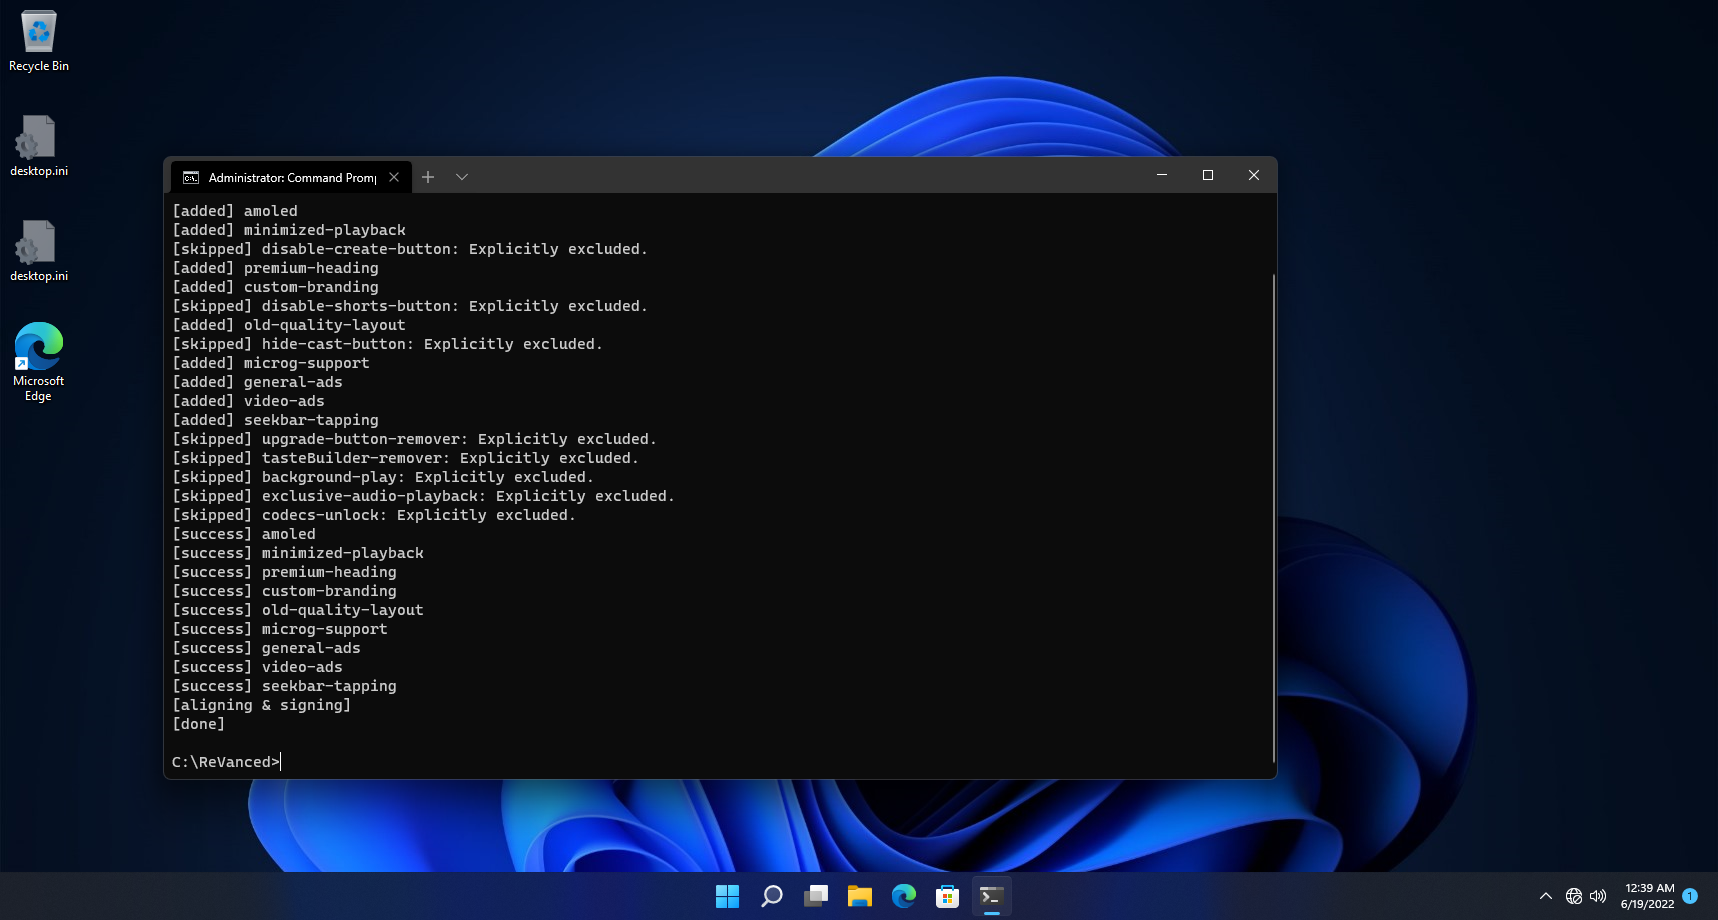The width and height of the screenshot is (1718, 920).
Task: Click '[added] amoled' line
Action: point(235,211)
